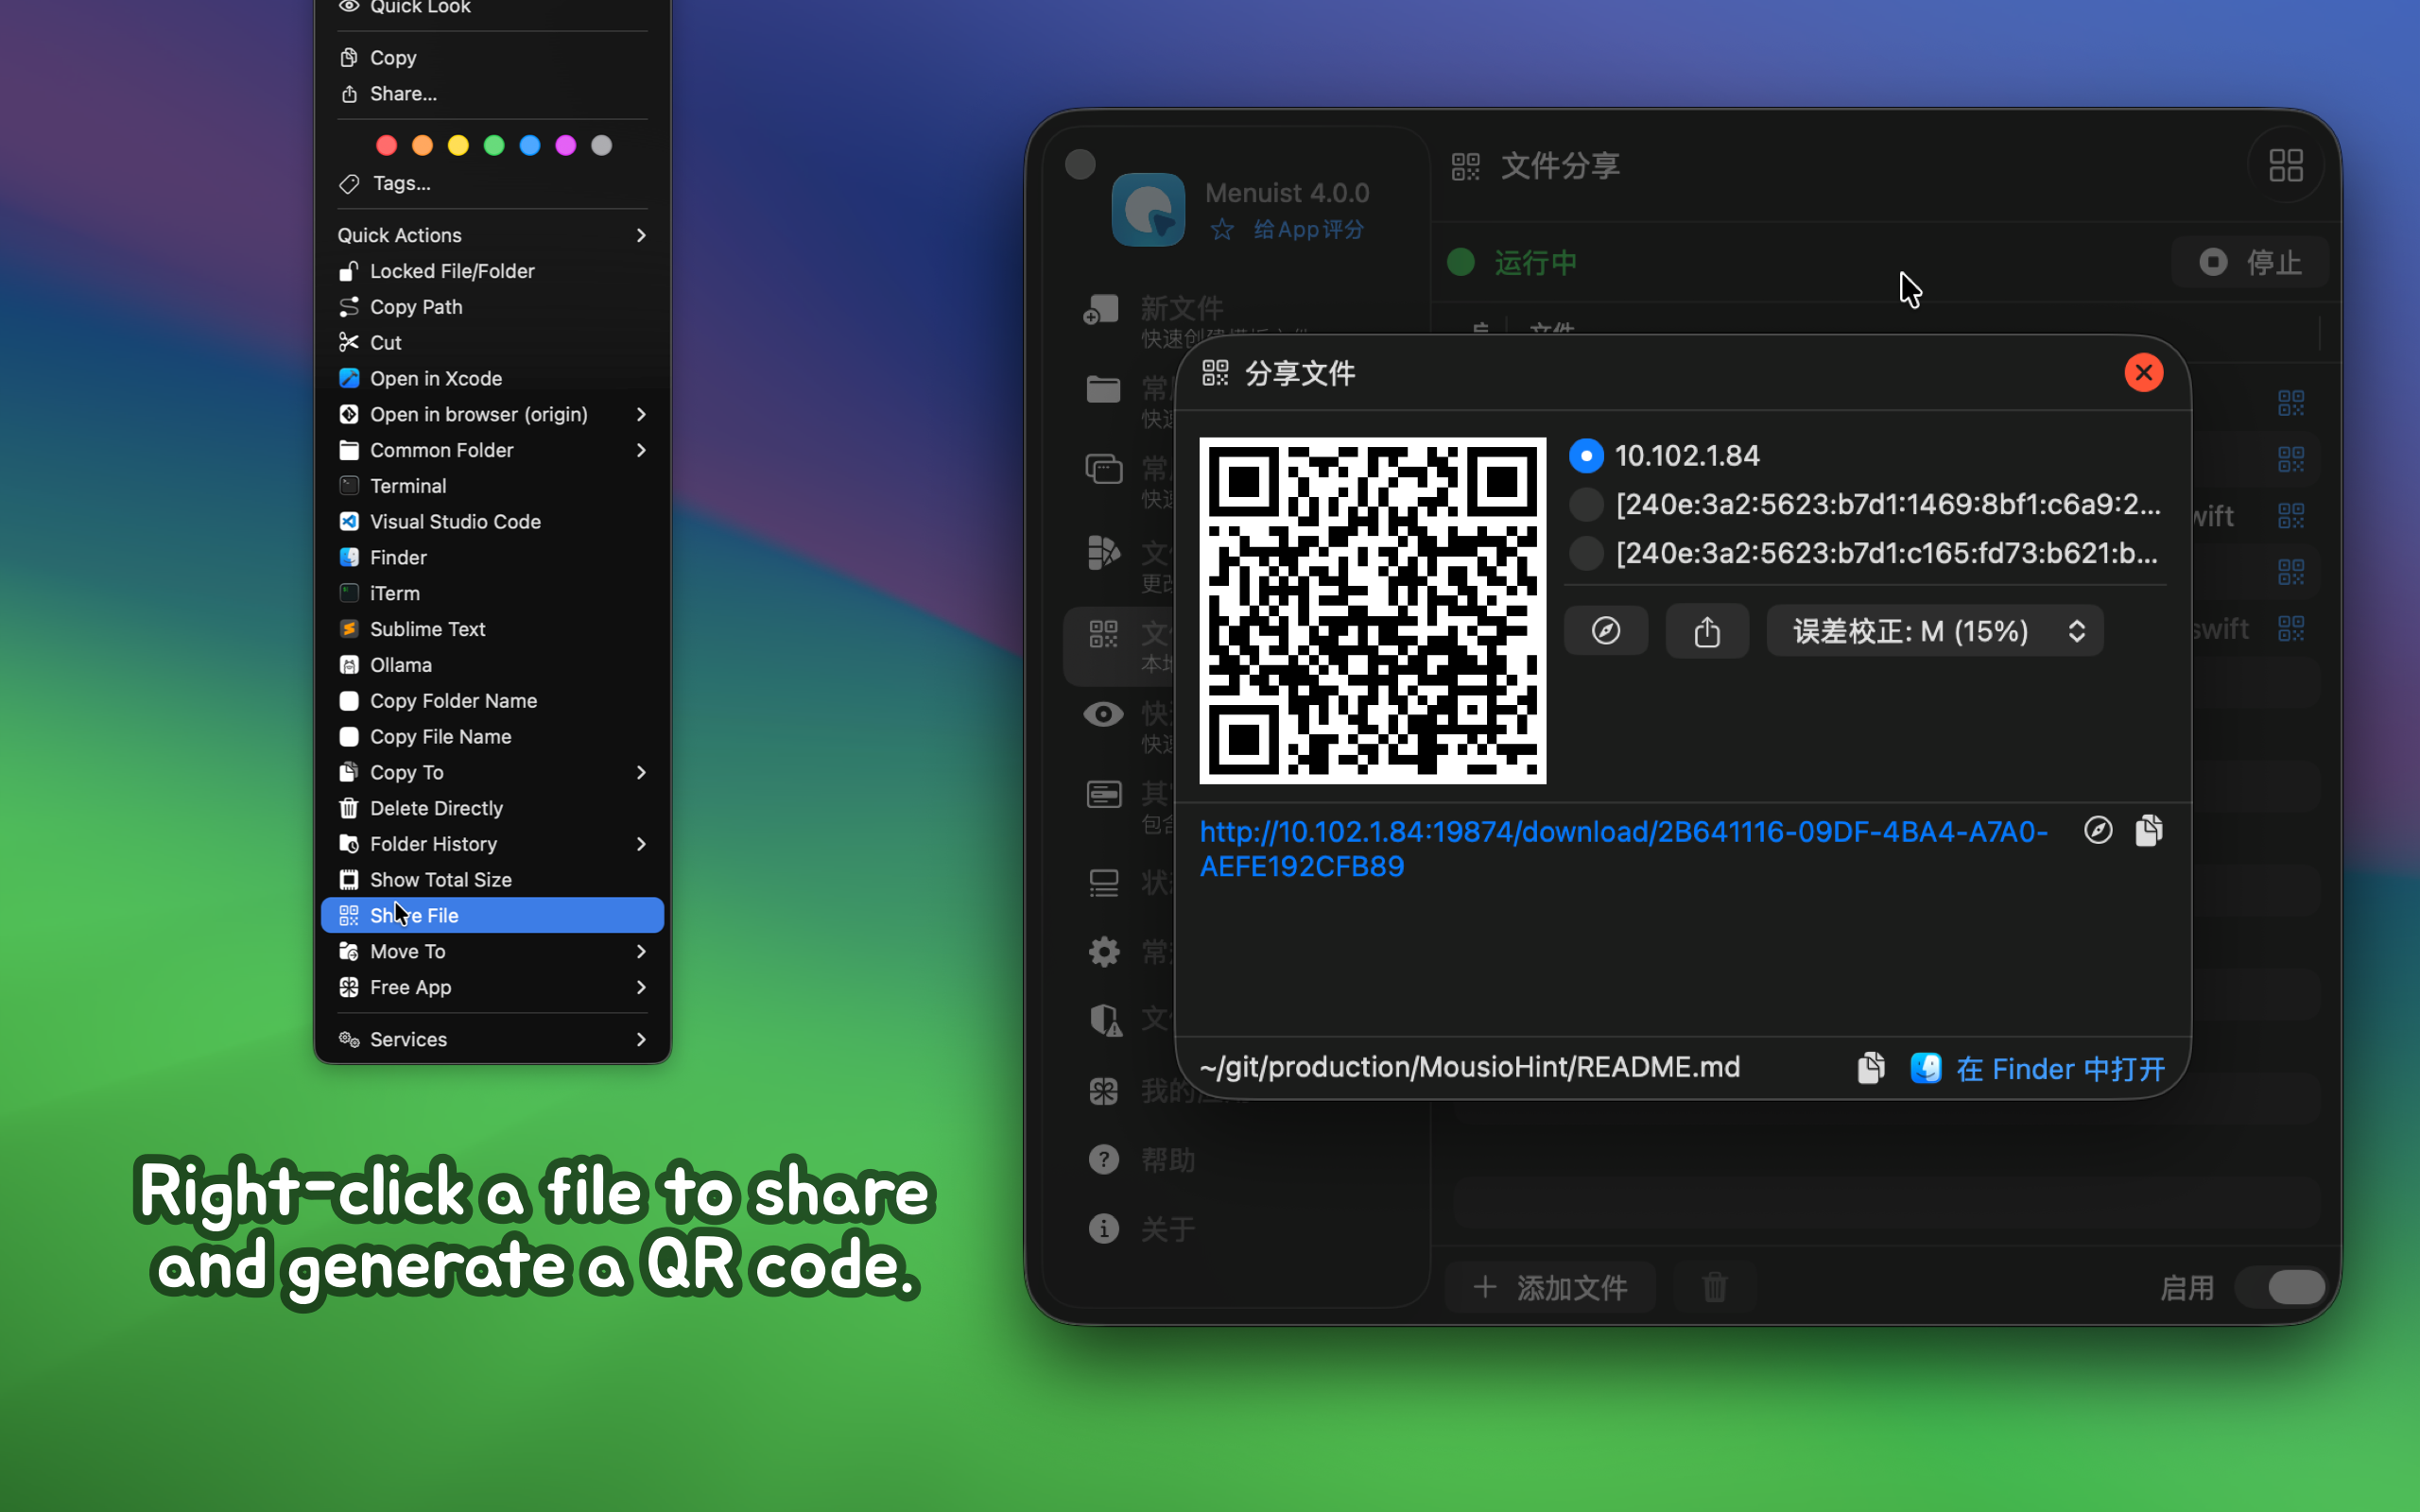Copy the README.md file path via its copy icon

1871,1068
